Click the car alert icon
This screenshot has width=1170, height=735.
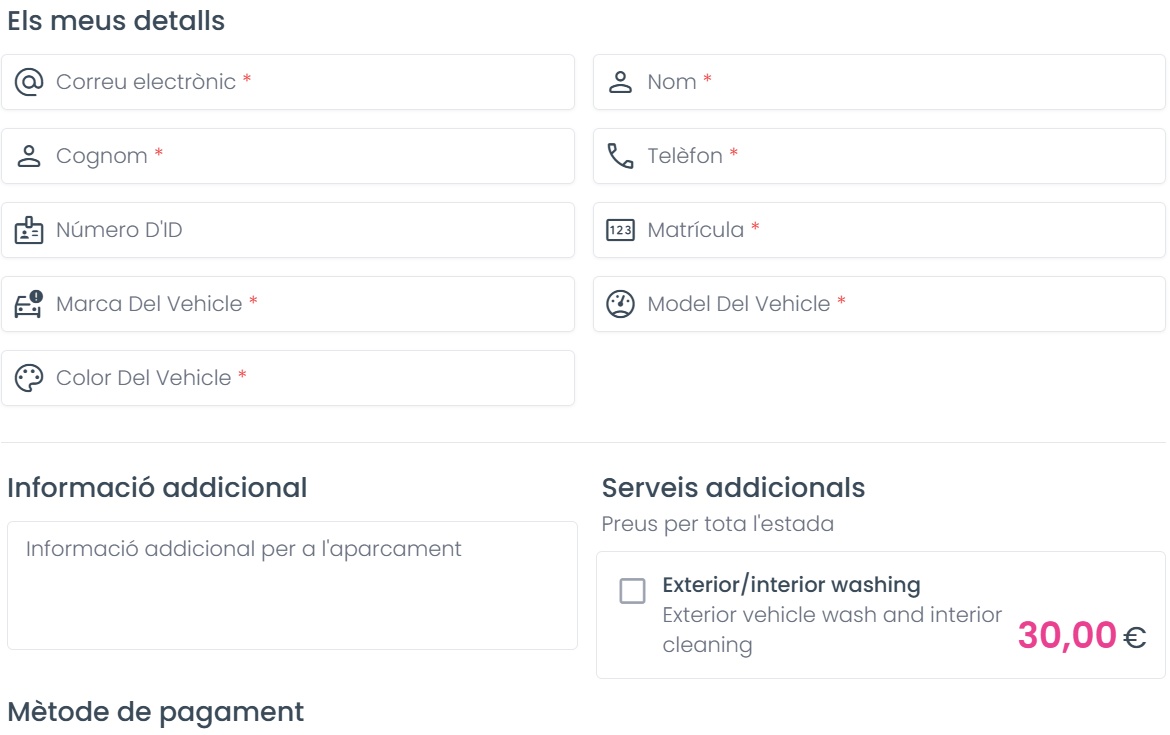[x=29, y=304]
